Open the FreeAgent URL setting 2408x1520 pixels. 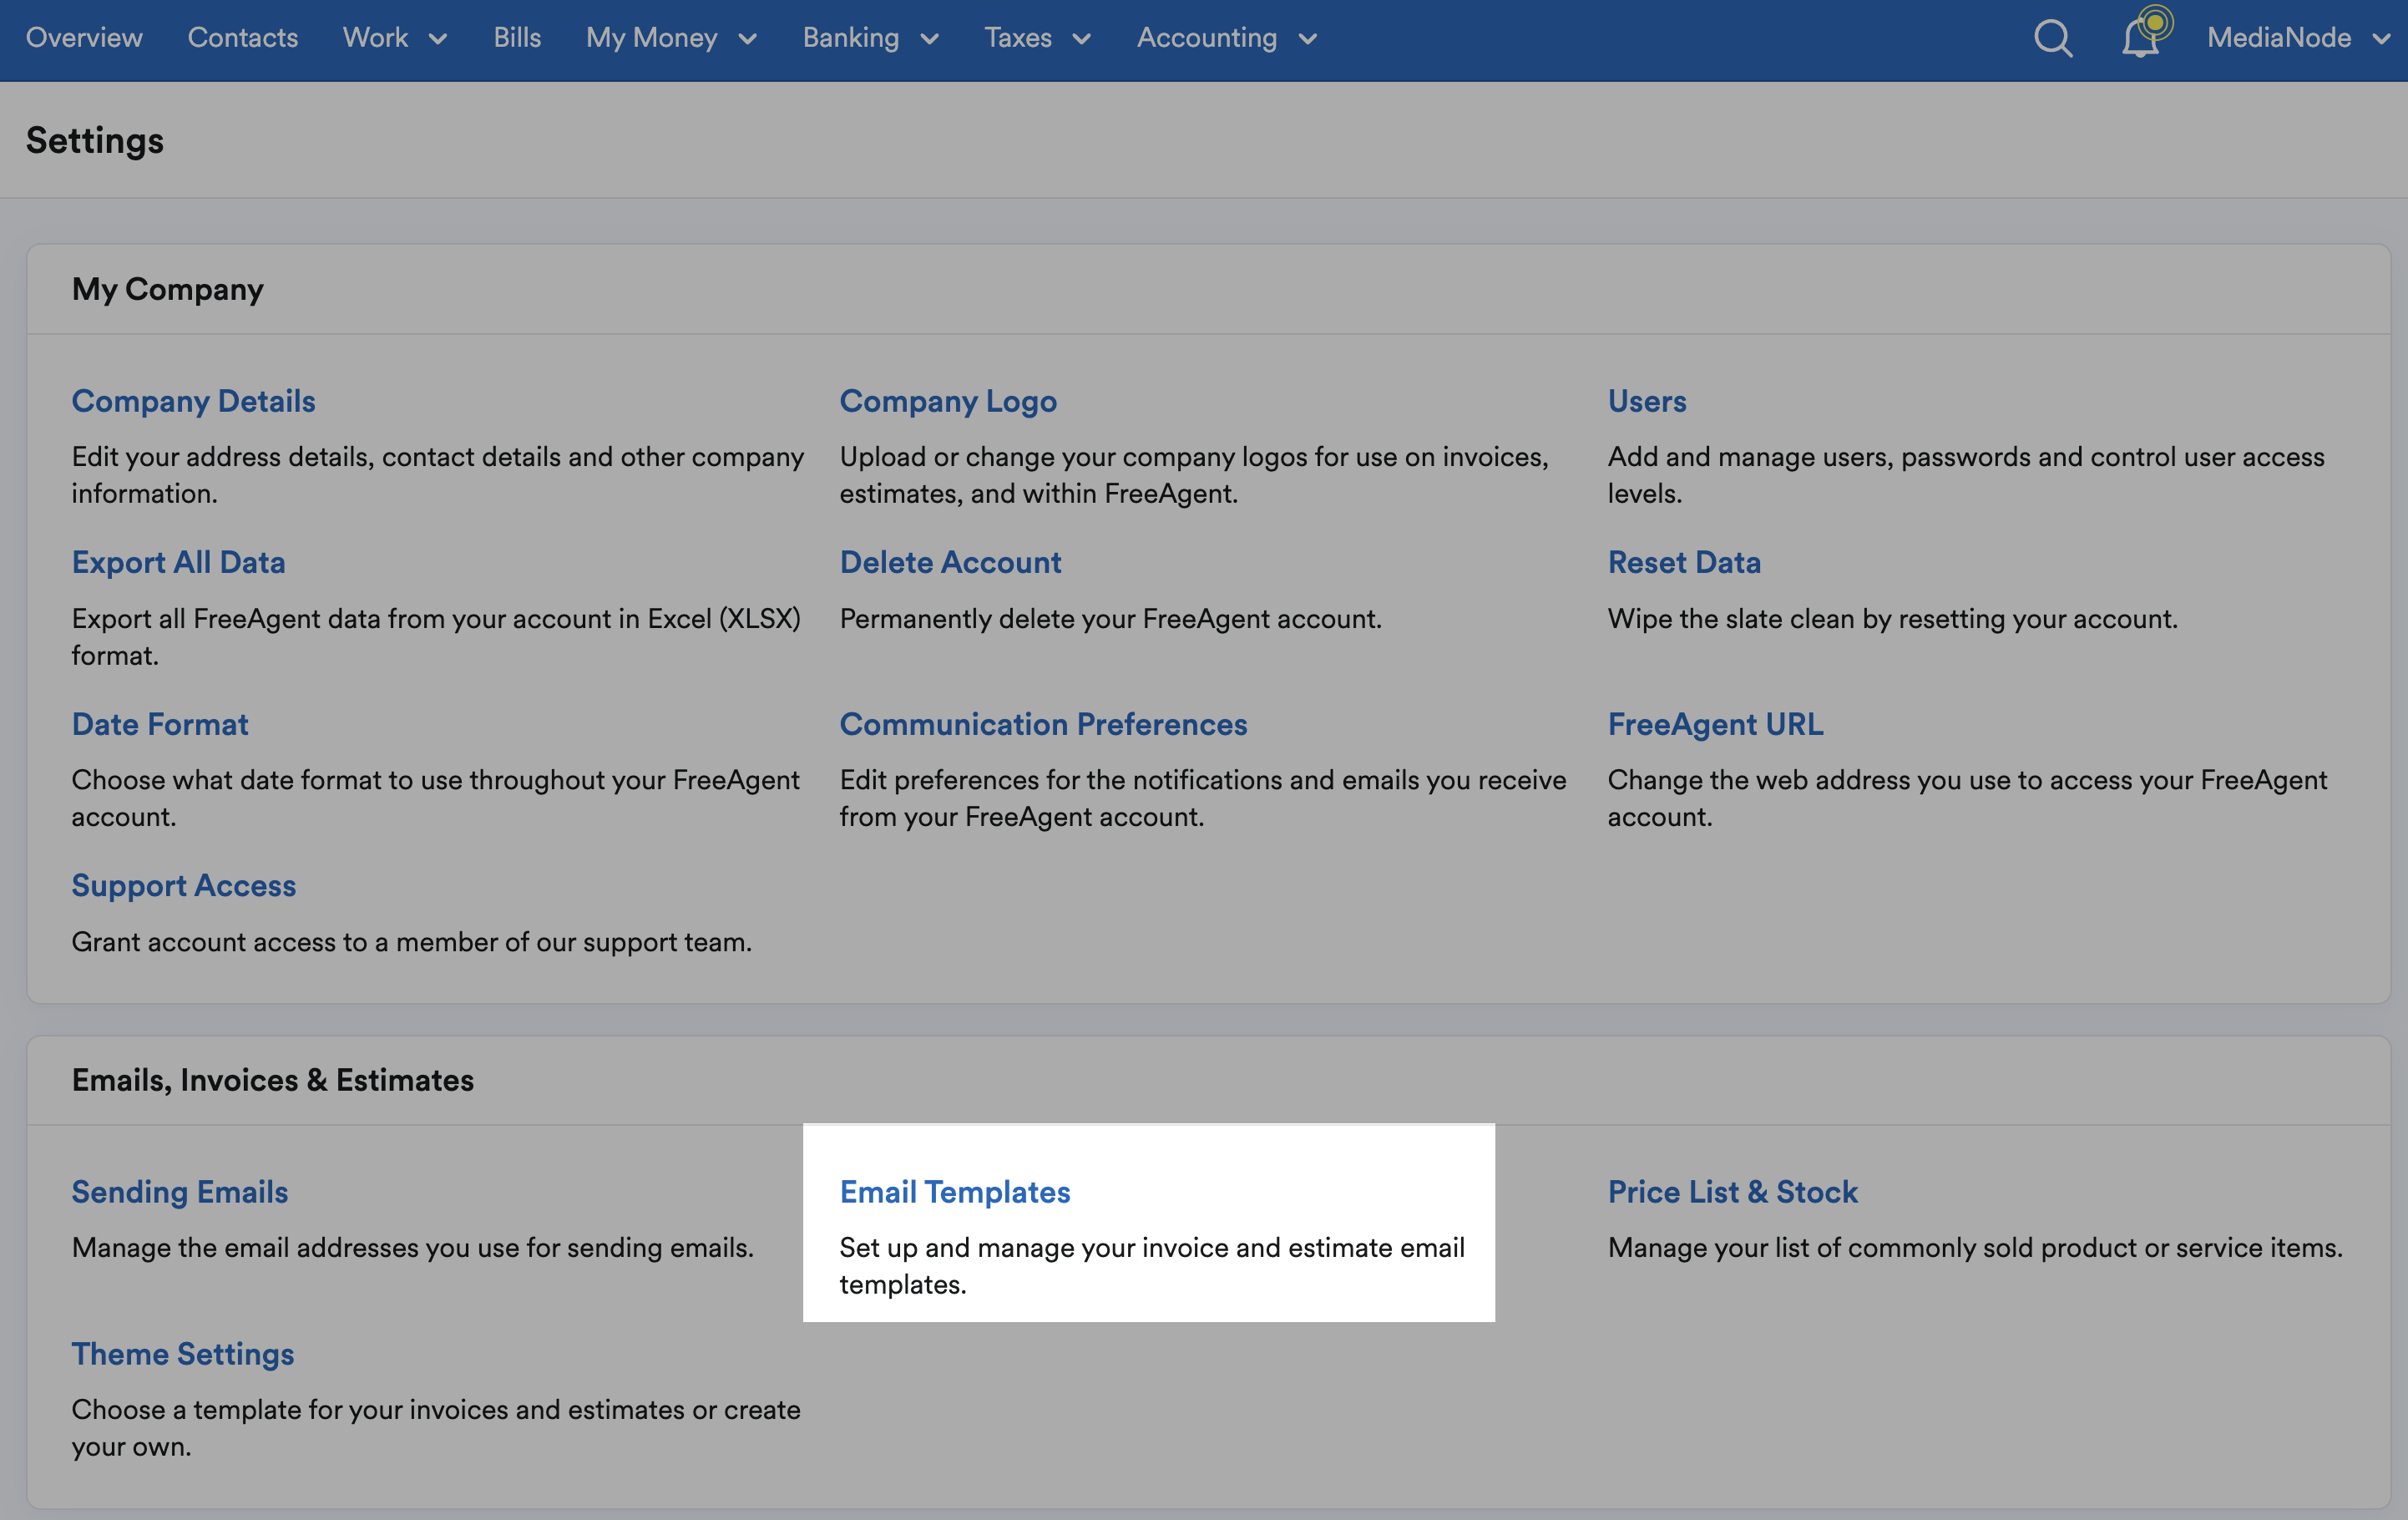(1716, 724)
